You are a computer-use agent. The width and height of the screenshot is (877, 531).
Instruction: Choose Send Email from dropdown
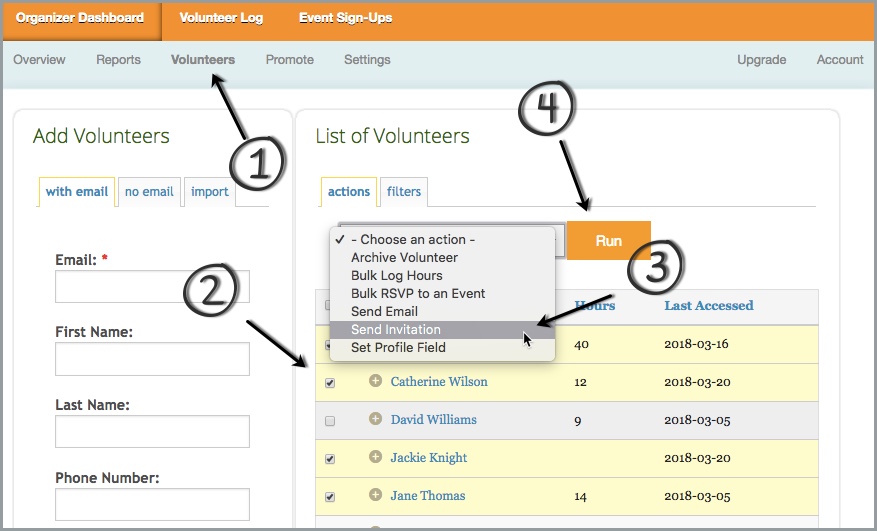[442, 311]
